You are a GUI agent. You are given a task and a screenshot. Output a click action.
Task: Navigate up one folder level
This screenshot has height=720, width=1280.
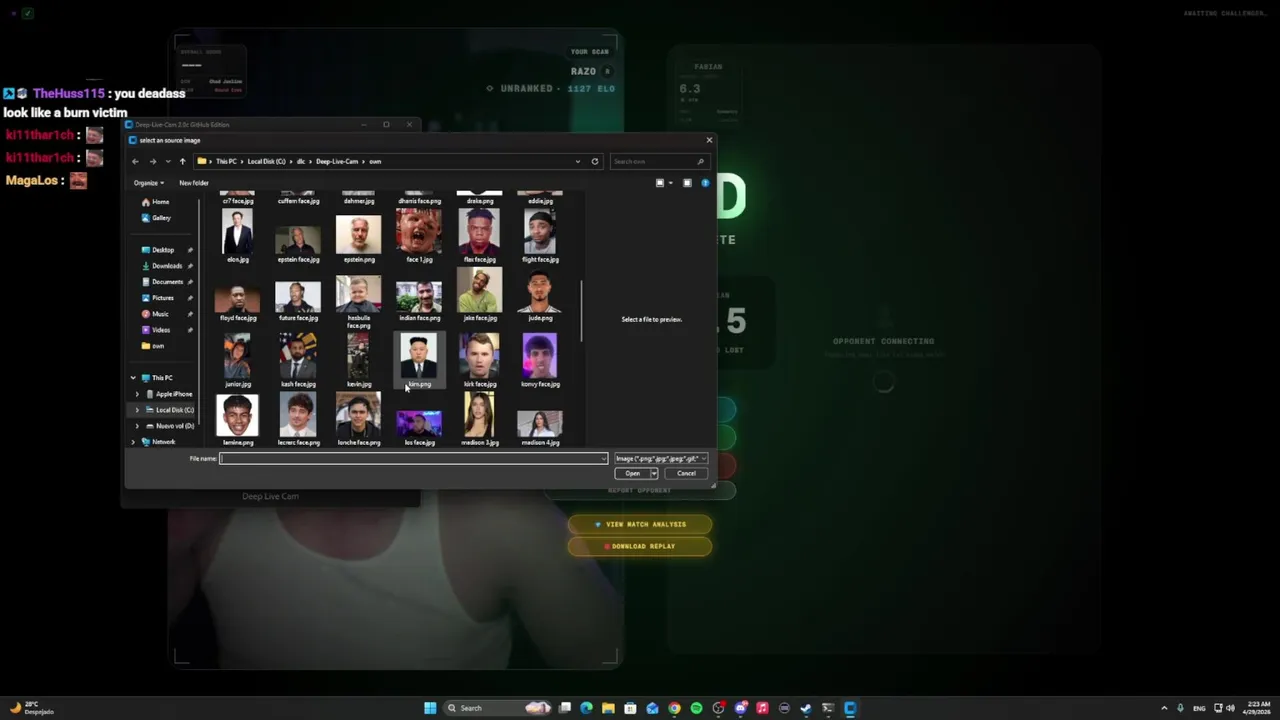(182, 161)
